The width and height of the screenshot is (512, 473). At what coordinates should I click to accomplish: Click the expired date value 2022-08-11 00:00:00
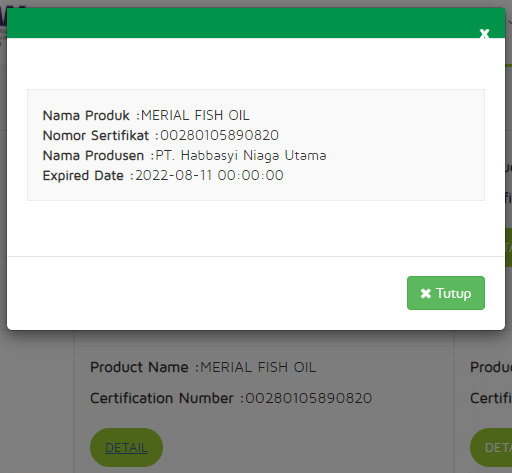209,175
